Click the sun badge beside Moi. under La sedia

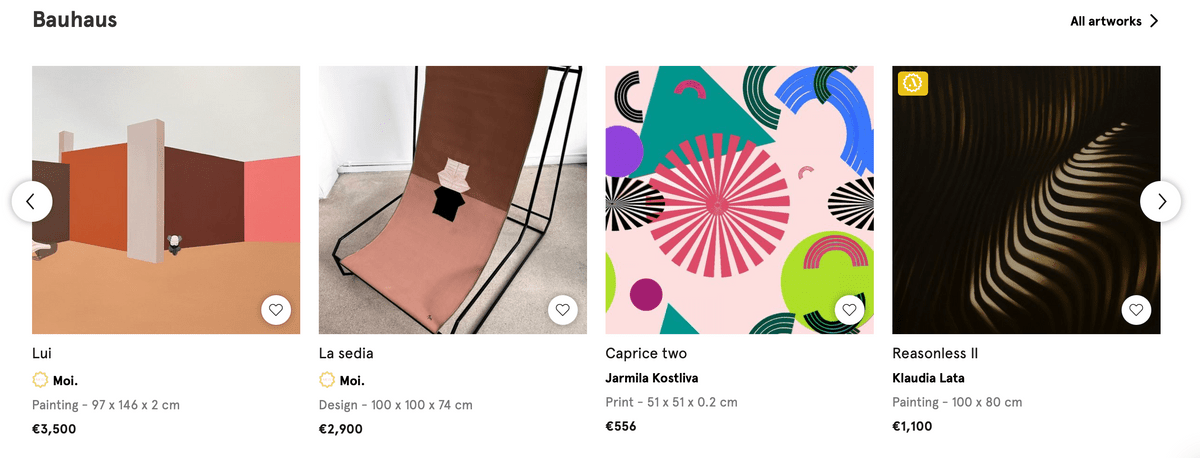coord(327,380)
